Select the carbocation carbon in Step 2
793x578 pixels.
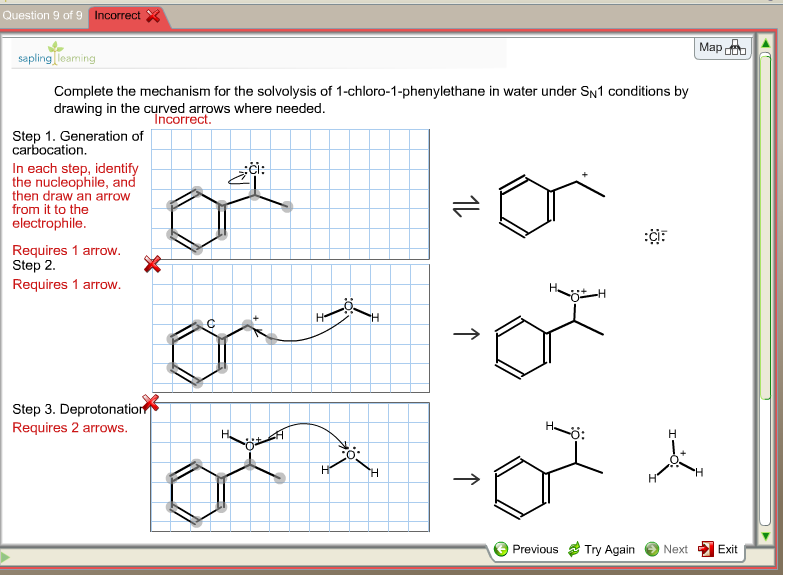(x=247, y=325)
